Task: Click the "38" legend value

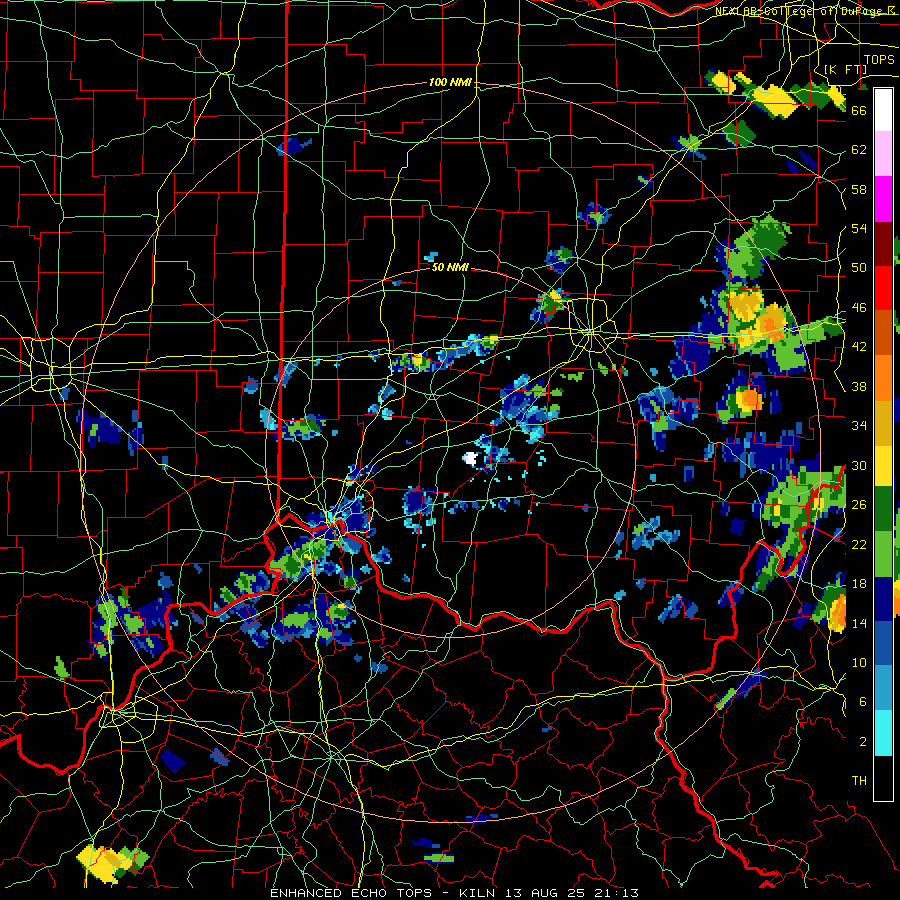Action: click(x=859, y=387)
